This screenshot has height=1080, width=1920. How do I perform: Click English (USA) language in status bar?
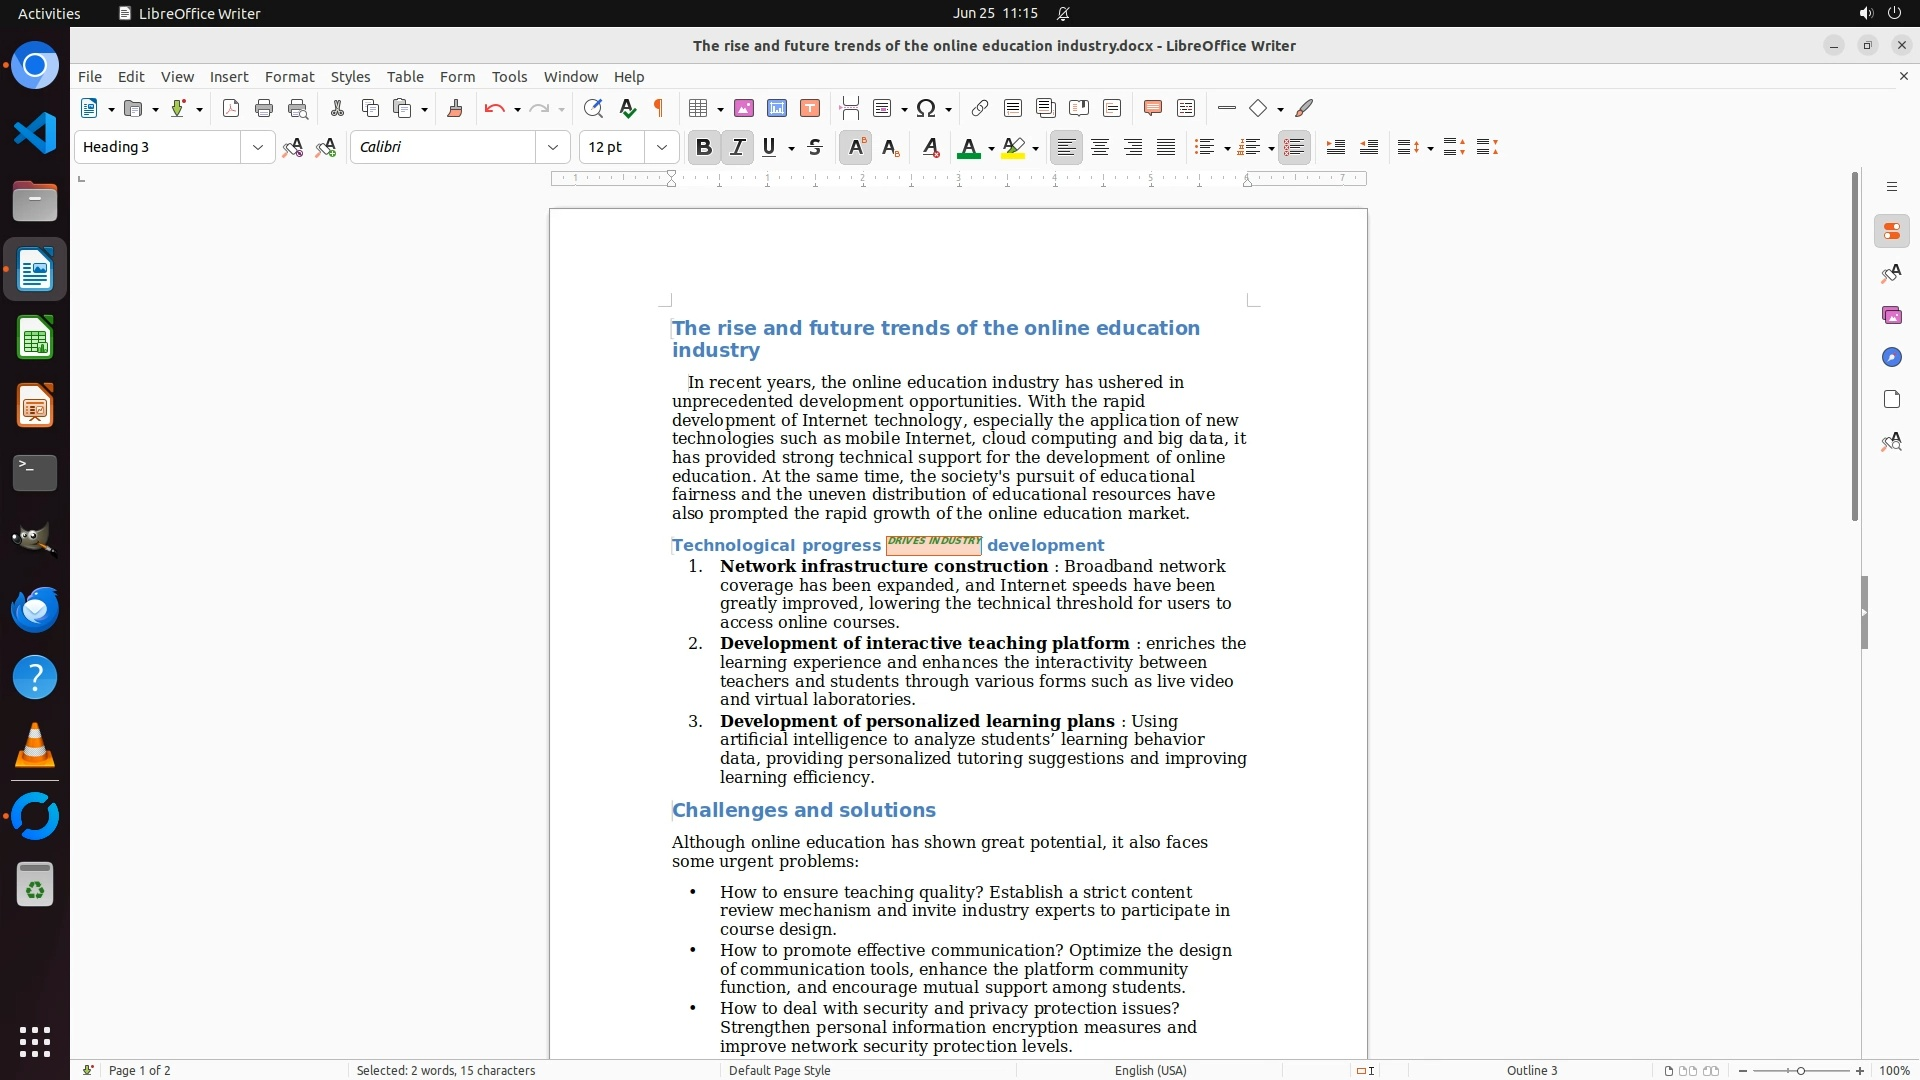(1150, 1070)
